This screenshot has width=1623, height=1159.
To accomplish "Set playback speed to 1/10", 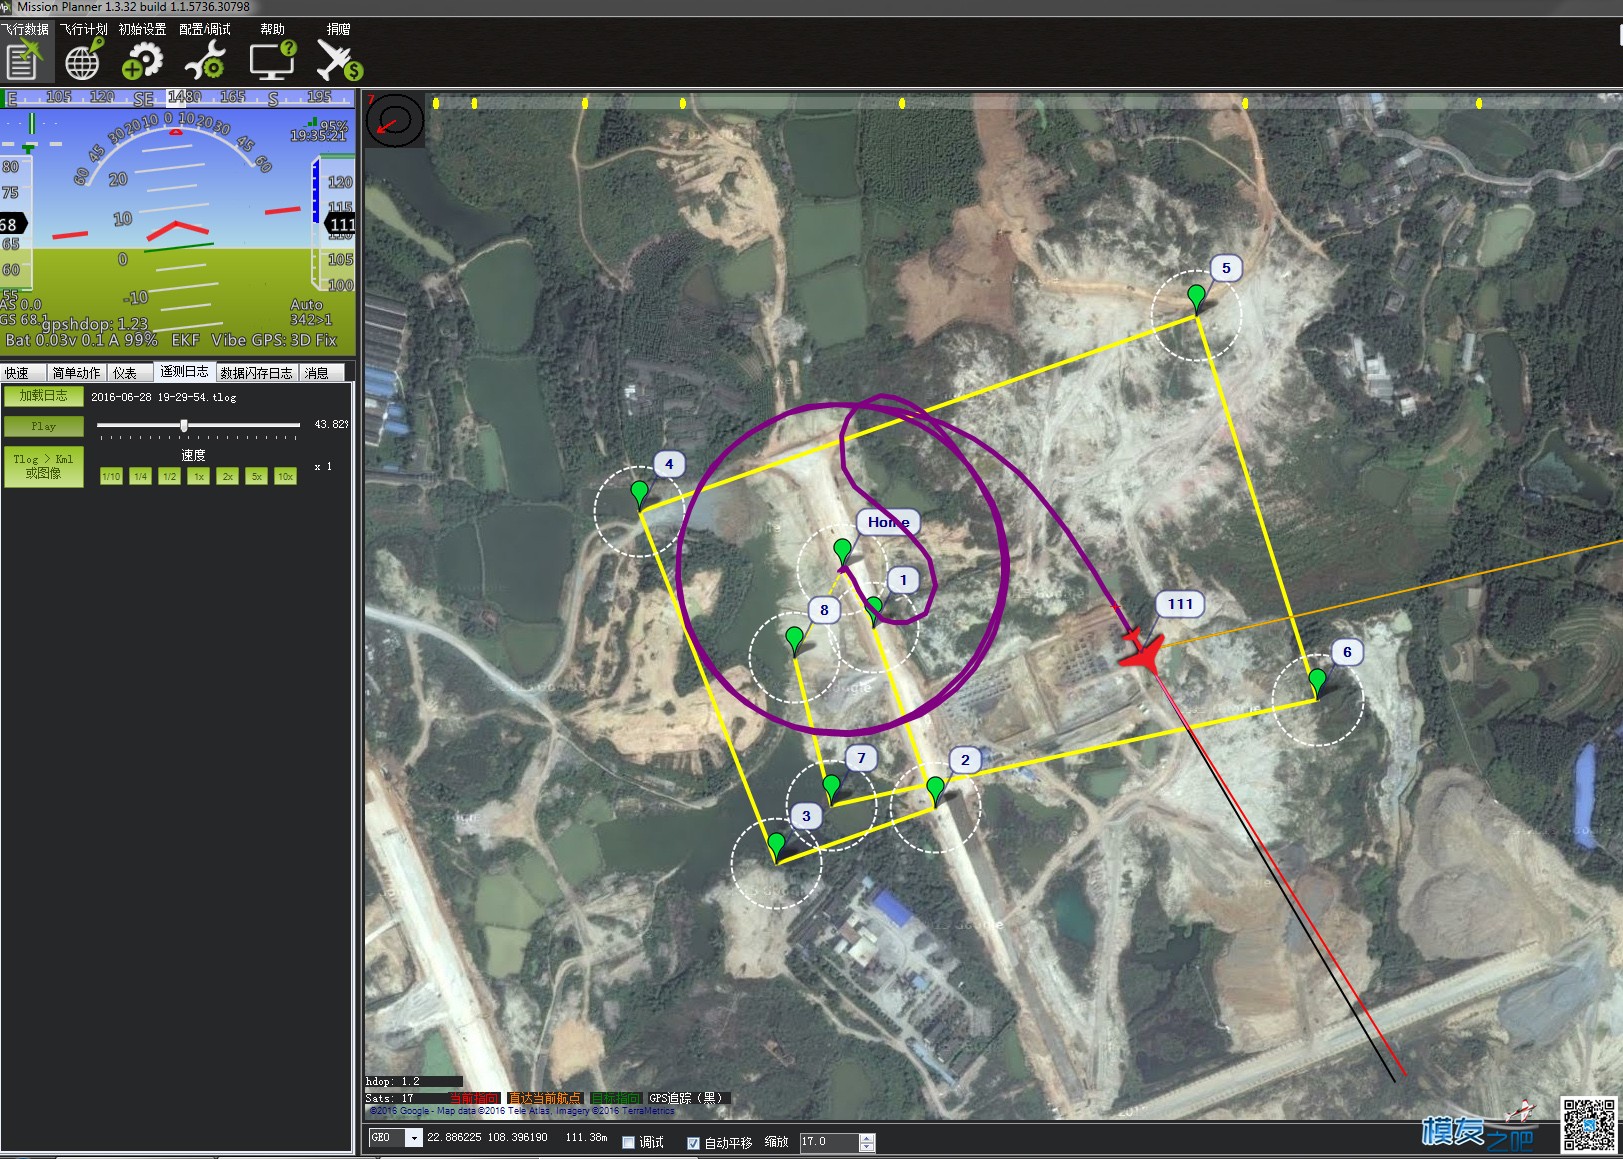I will [111, 476].
